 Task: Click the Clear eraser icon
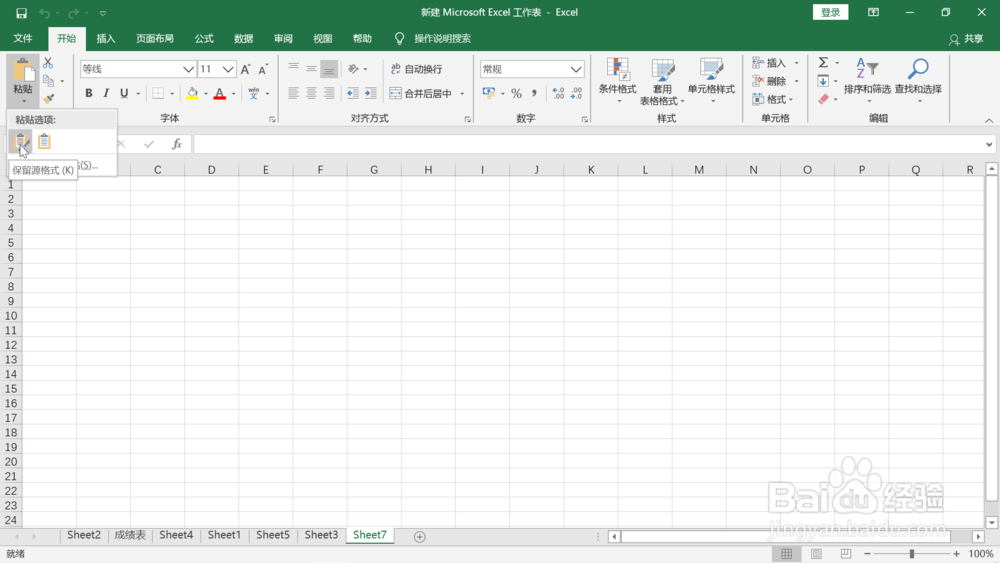823,99
